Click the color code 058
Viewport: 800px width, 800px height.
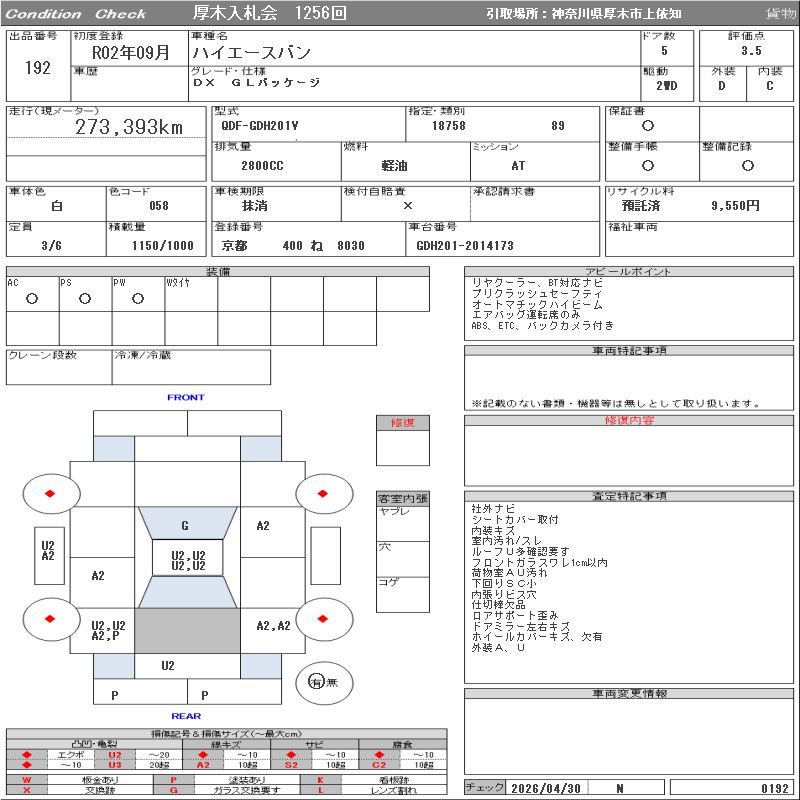159,206
